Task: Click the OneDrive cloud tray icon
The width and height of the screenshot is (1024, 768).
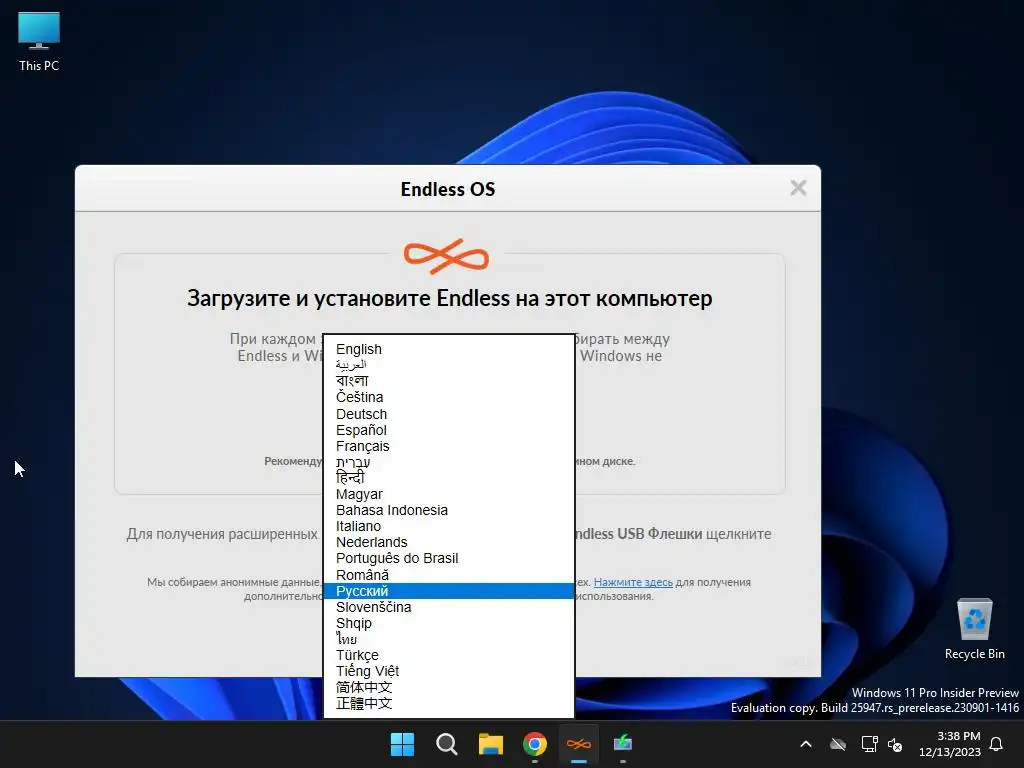Action: [x=838, y=744]
